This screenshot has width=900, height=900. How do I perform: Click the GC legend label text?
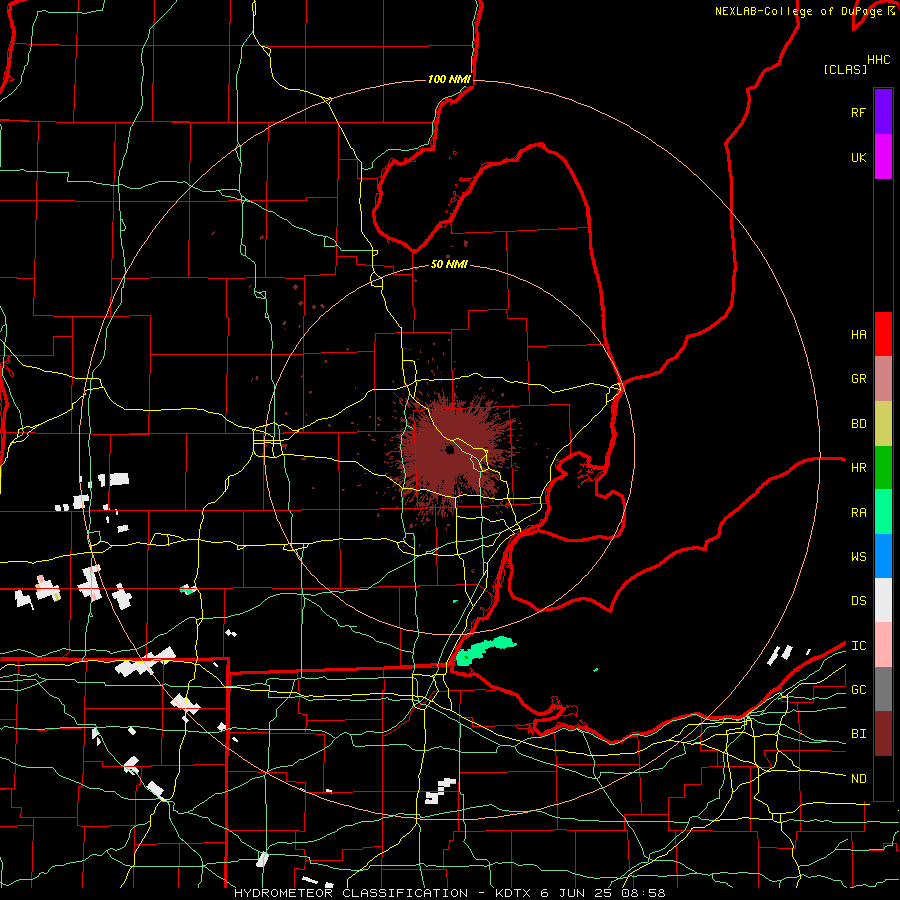click(858, 690)
